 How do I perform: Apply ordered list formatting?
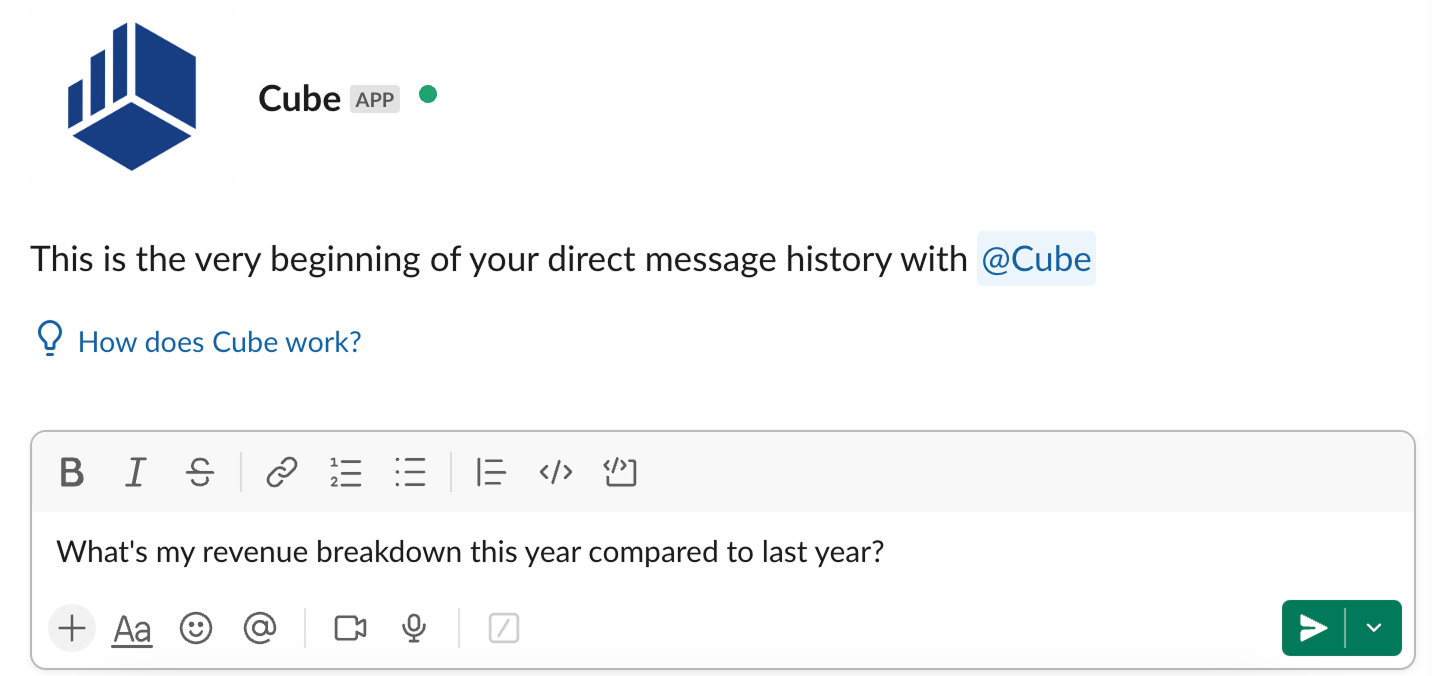click(346, 472)
